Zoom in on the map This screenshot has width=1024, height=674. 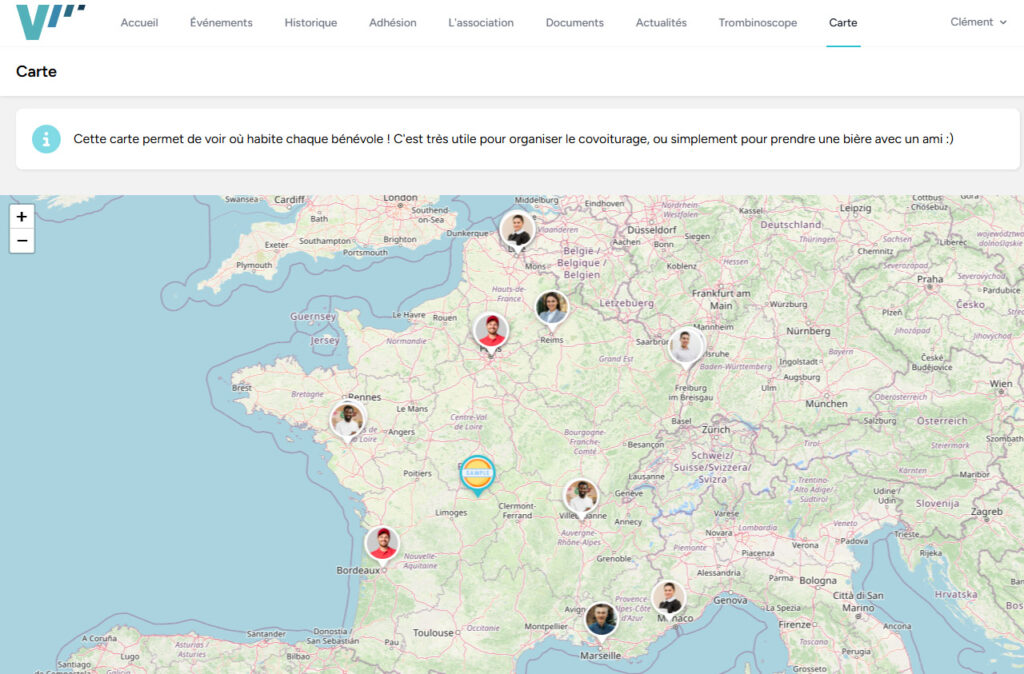[x=22, y=217]
